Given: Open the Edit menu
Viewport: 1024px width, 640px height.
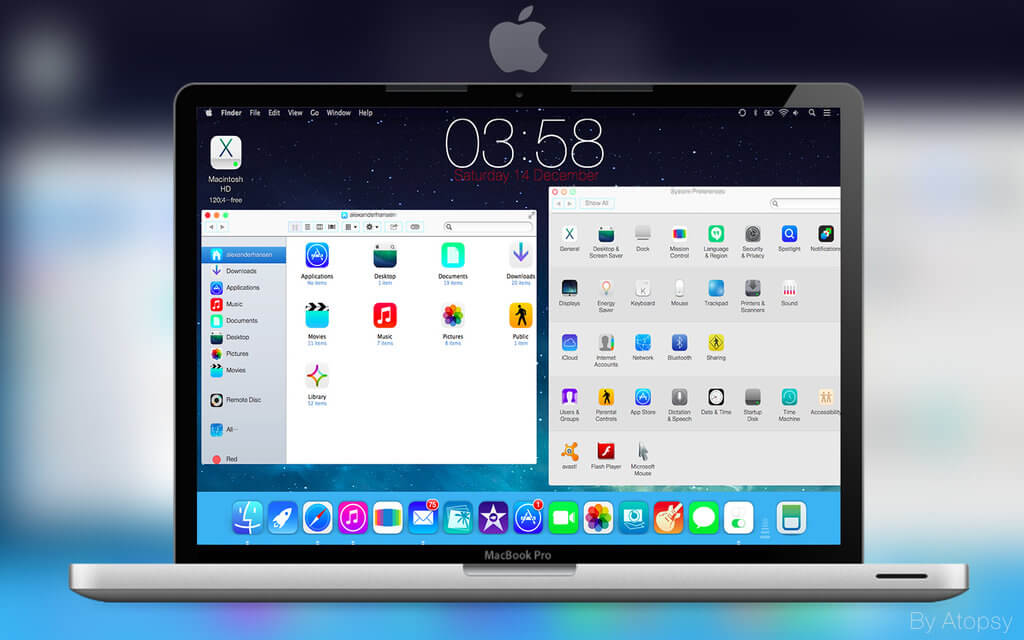Looking at the screenshot, I should tap(274, 113).
